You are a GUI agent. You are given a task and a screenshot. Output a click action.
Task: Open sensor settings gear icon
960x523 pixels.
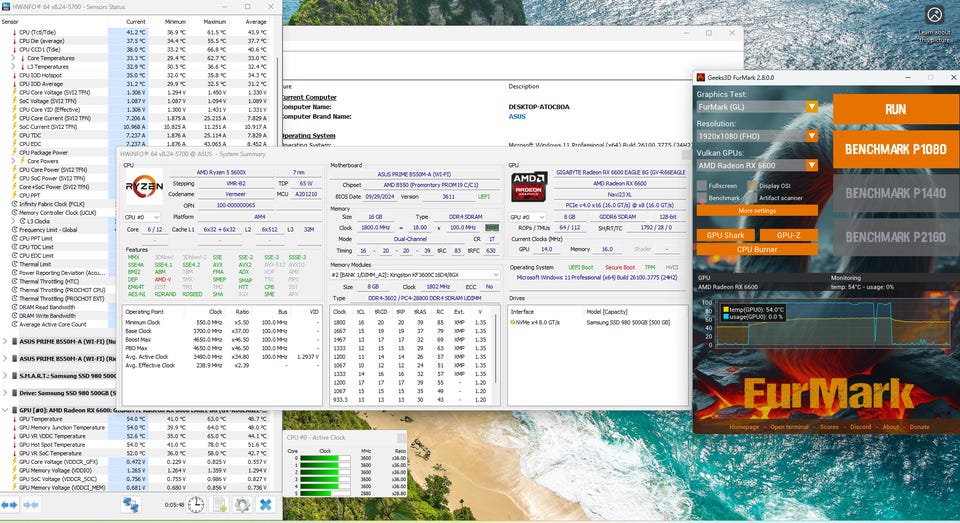point(242,504)
